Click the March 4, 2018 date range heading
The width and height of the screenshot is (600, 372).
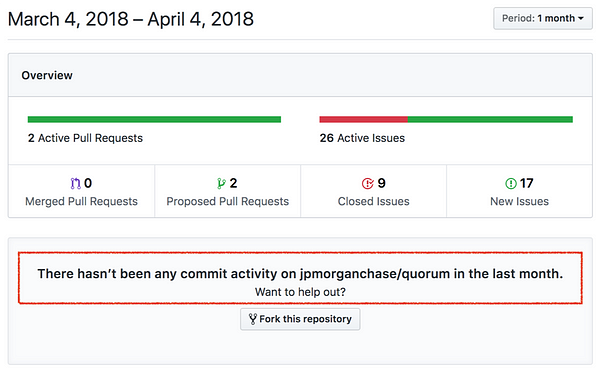pos(131,19)
